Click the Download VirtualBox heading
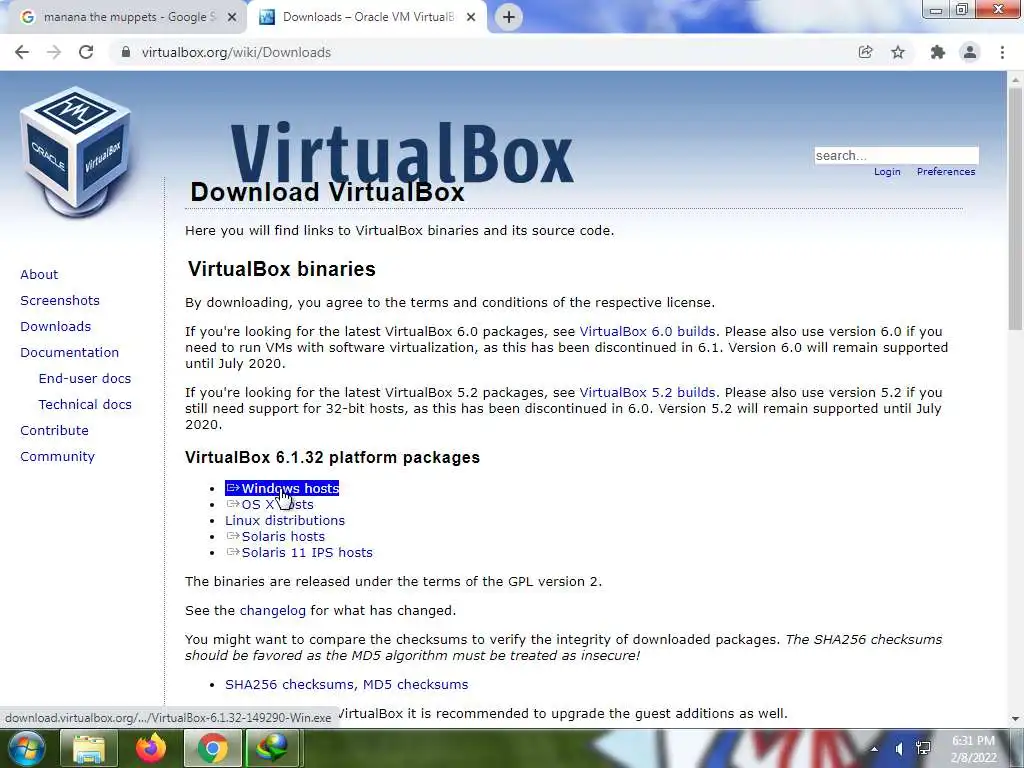 pyautogui.click(x=327, y=192)
